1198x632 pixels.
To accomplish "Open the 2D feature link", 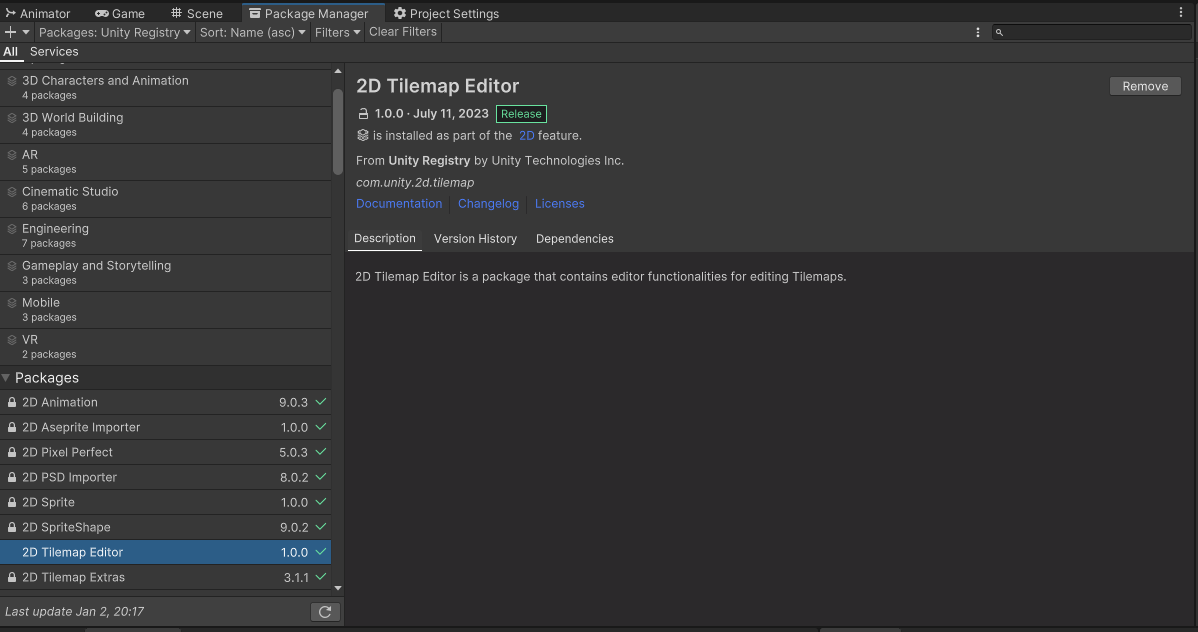I will [x=526, y=135].
